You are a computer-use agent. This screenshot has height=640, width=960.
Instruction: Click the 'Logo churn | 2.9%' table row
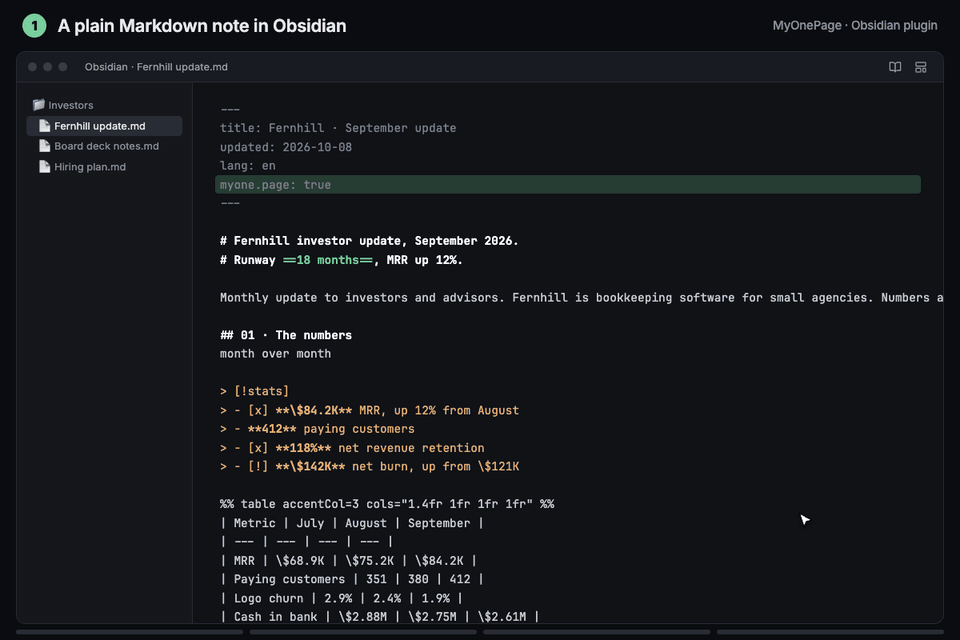[x=342, y=598]
